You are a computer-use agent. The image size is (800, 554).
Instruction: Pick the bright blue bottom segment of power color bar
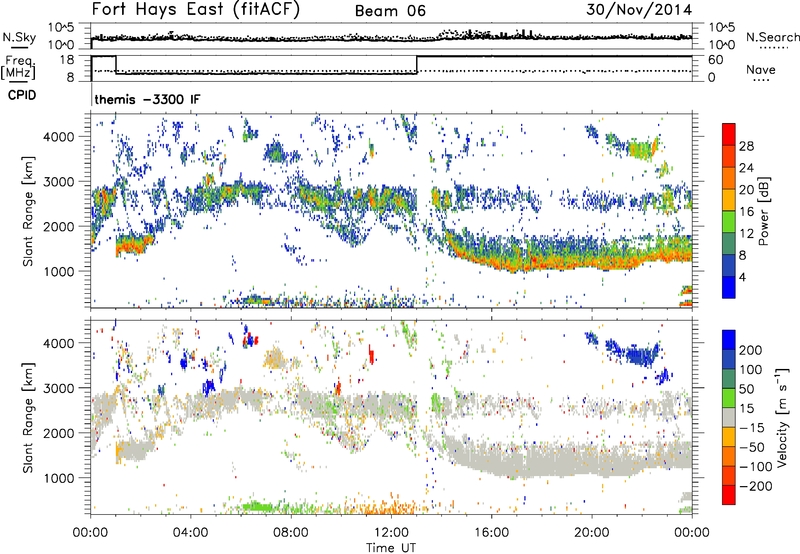tap(729, 288)
